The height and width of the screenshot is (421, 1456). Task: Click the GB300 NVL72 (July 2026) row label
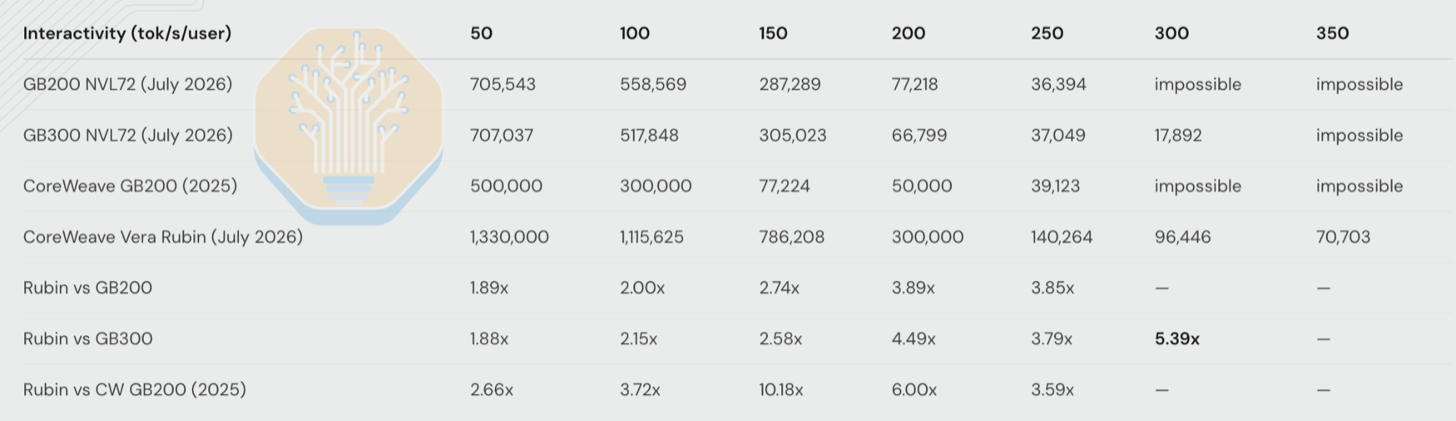(127, 135)
